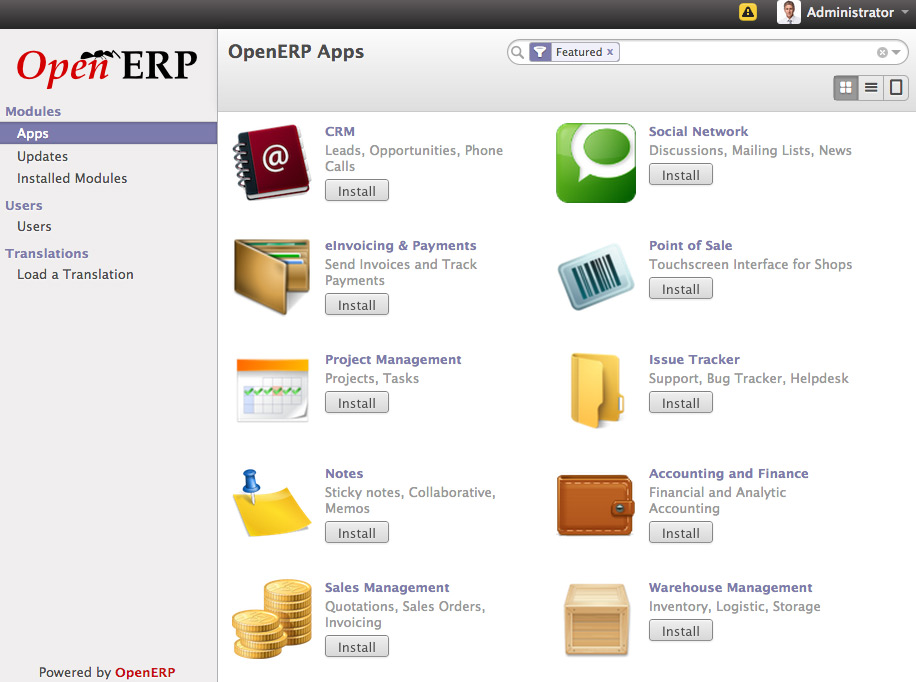Open the Issue Tracker folder icon
The height and width of the screenshot is (682, 916).
(x=597, y=390)
